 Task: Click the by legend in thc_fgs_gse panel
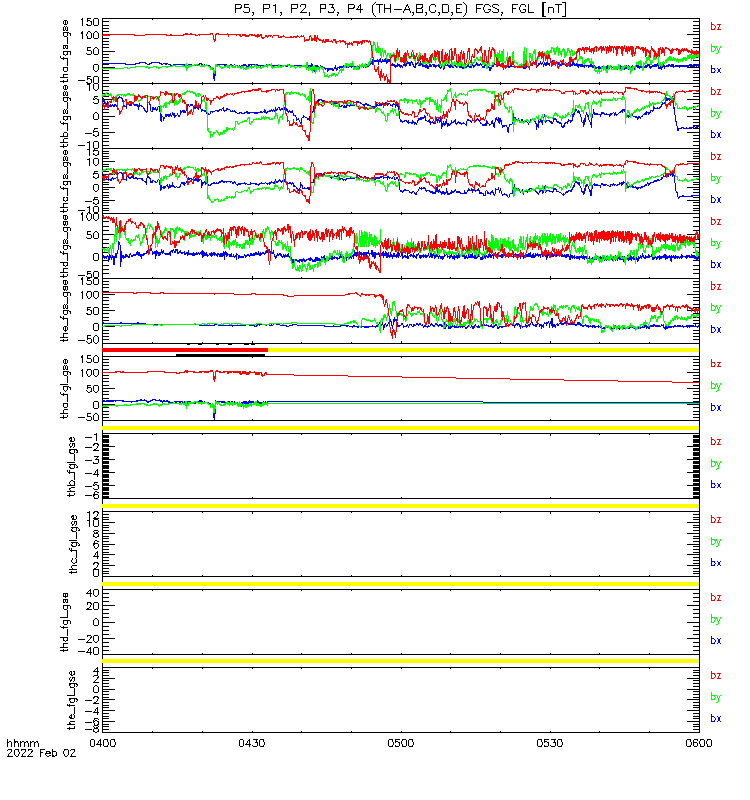coord(716,178)
